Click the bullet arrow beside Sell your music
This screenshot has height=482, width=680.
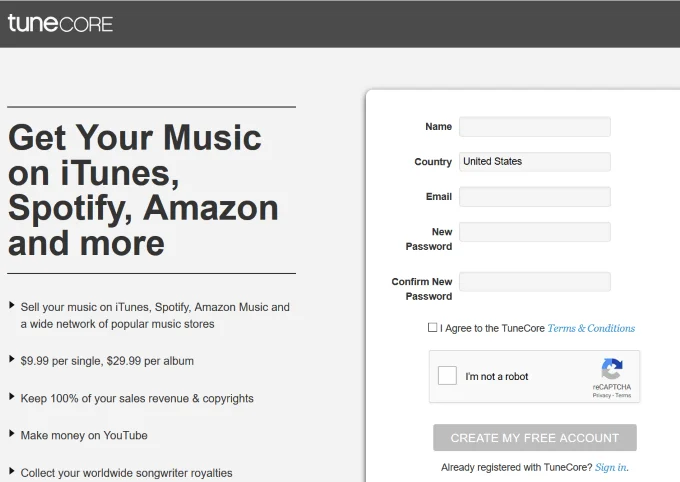pos(12,305)
